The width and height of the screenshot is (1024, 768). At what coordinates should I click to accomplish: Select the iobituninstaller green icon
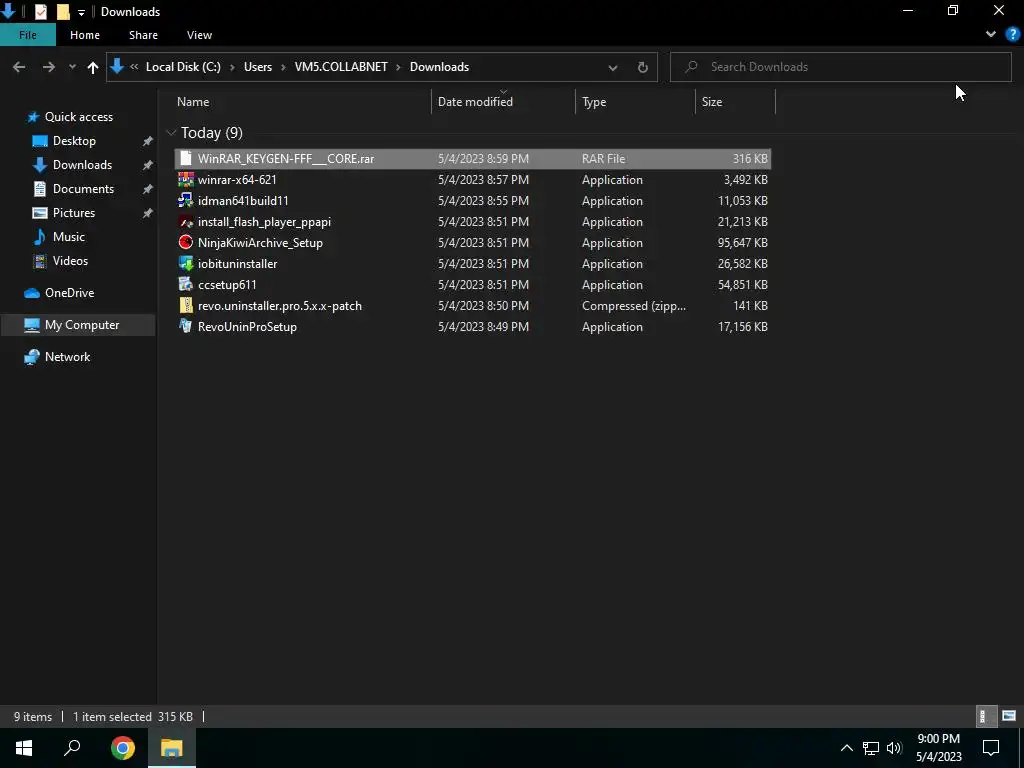(x=186, y=263)
